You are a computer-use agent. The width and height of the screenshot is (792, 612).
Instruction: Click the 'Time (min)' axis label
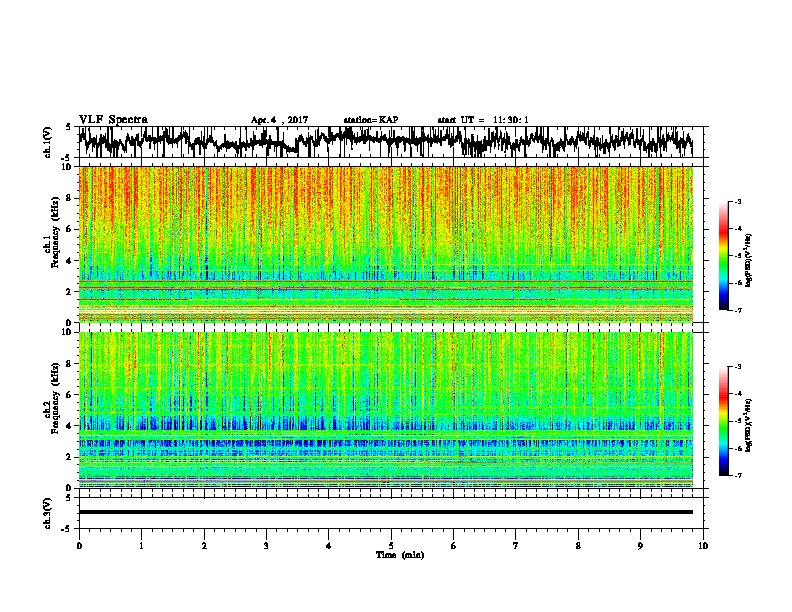pyautogui.click(x=400, y=555)
